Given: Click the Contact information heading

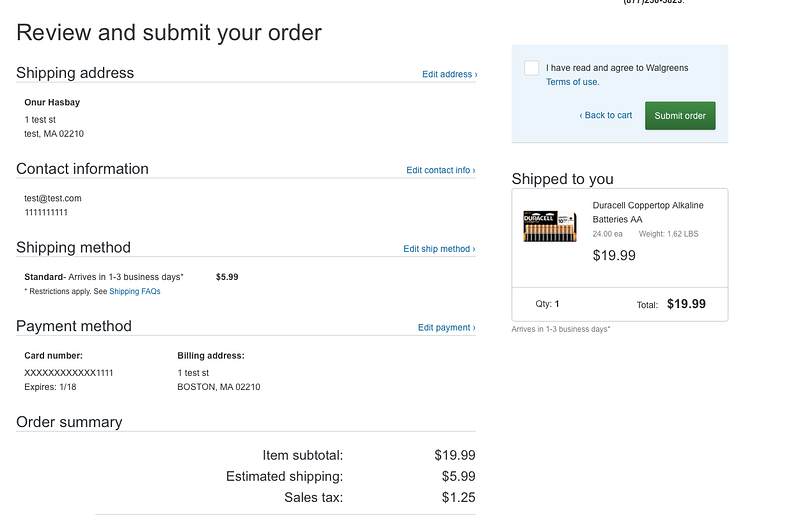Looking at the screenshot, I should click(82, 168).
